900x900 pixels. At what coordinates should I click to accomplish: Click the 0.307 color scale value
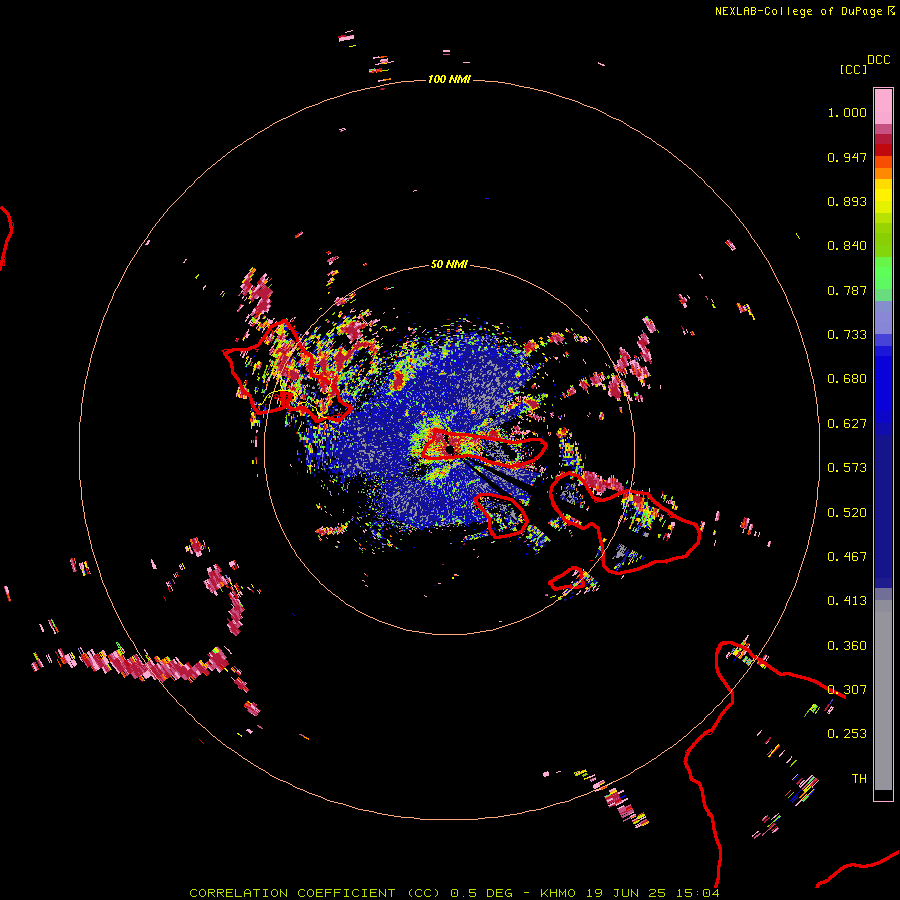tap(847, 690)
